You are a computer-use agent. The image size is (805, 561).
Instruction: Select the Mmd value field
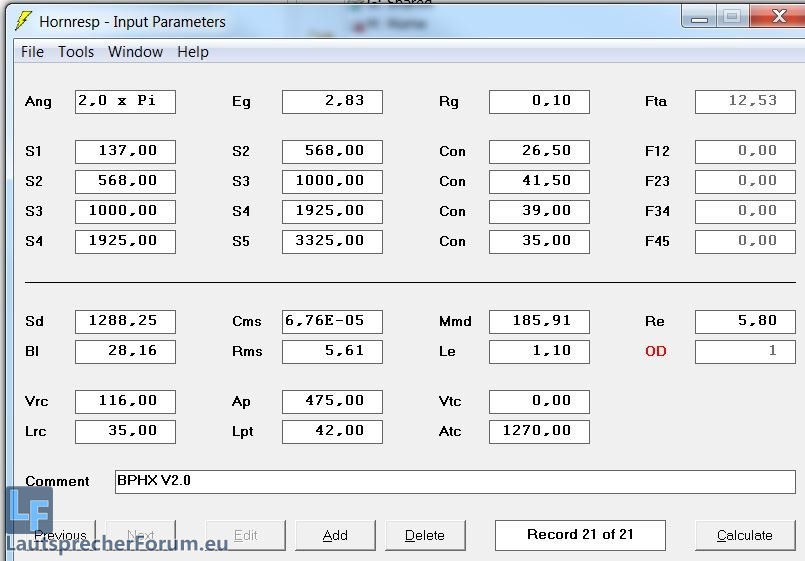tap(539, 321)
